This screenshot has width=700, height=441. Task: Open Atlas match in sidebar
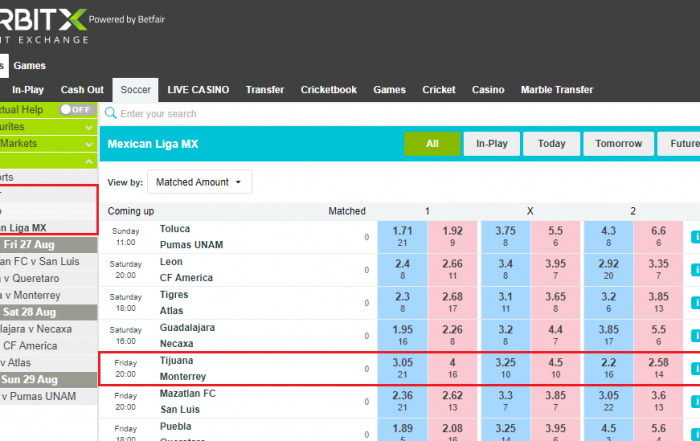[x=48, y=362]
